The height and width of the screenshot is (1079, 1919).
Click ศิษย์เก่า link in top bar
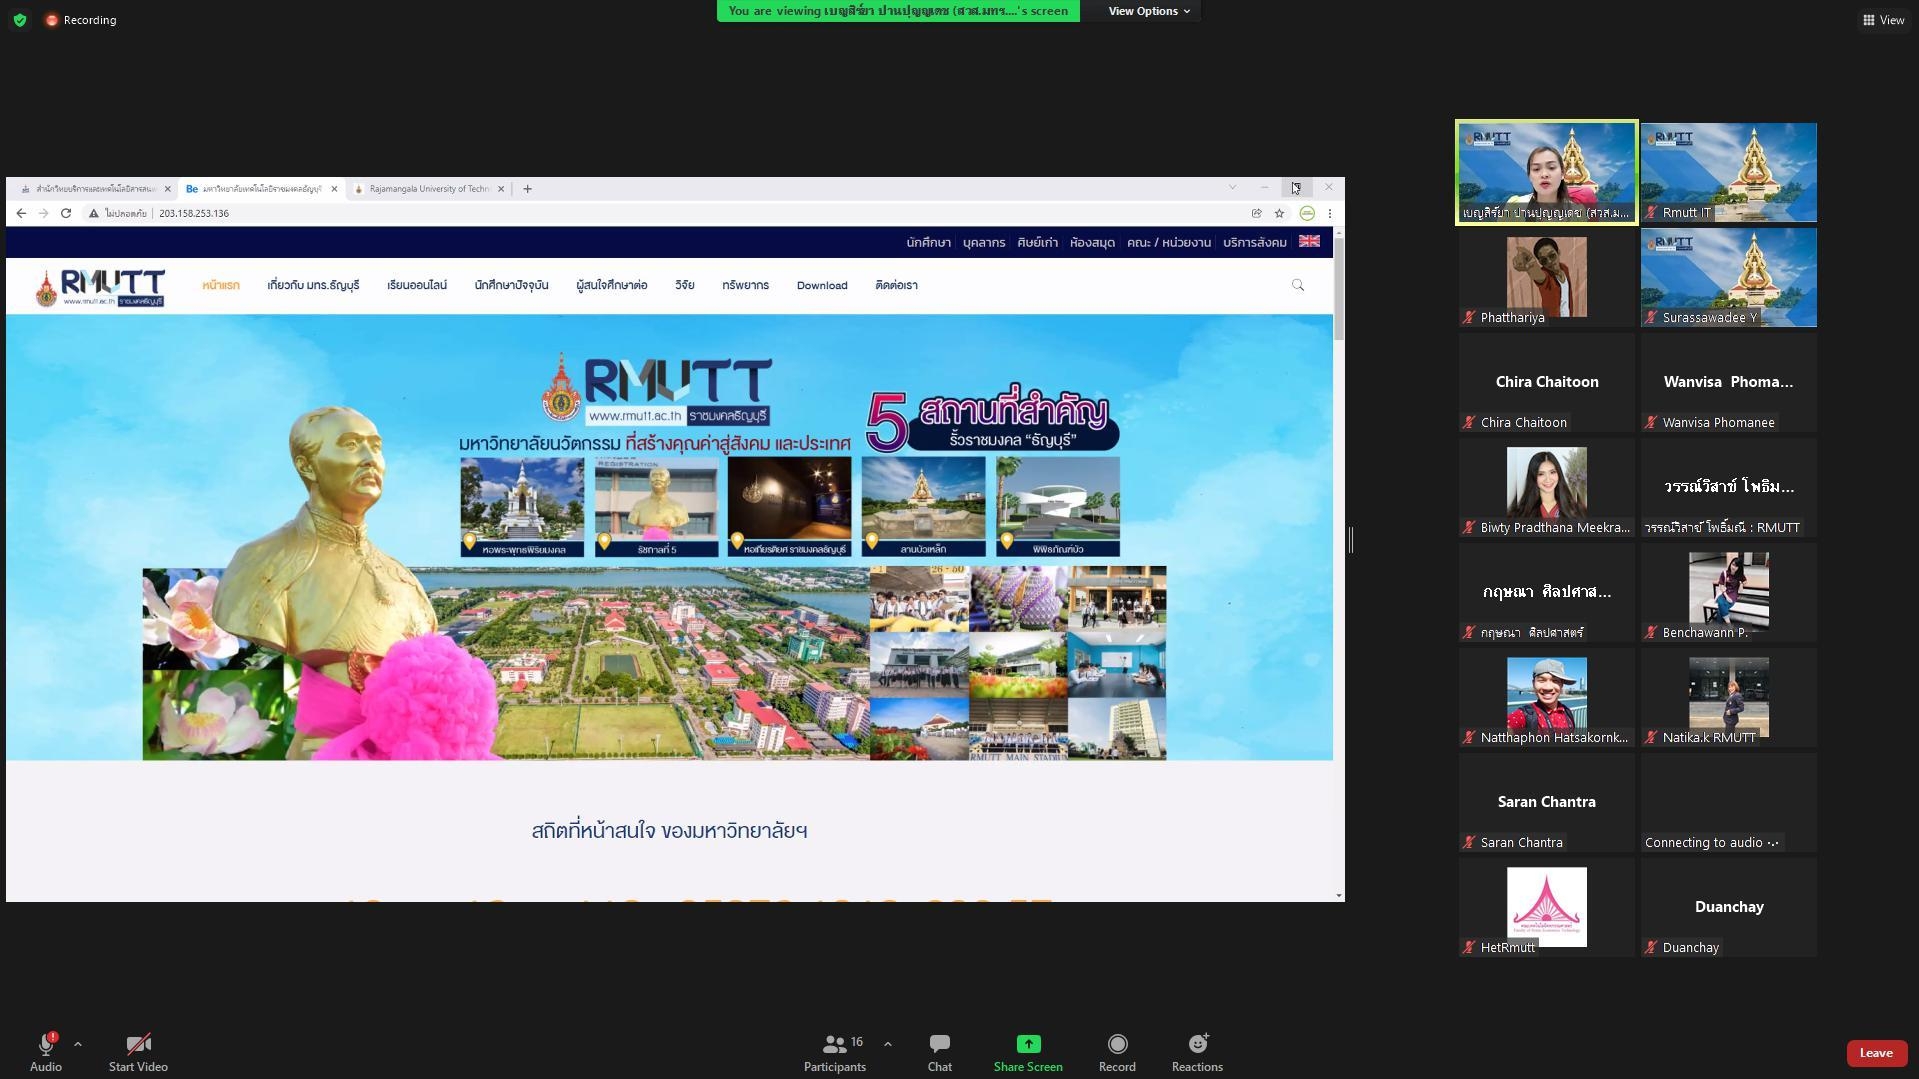(1037, 242)
